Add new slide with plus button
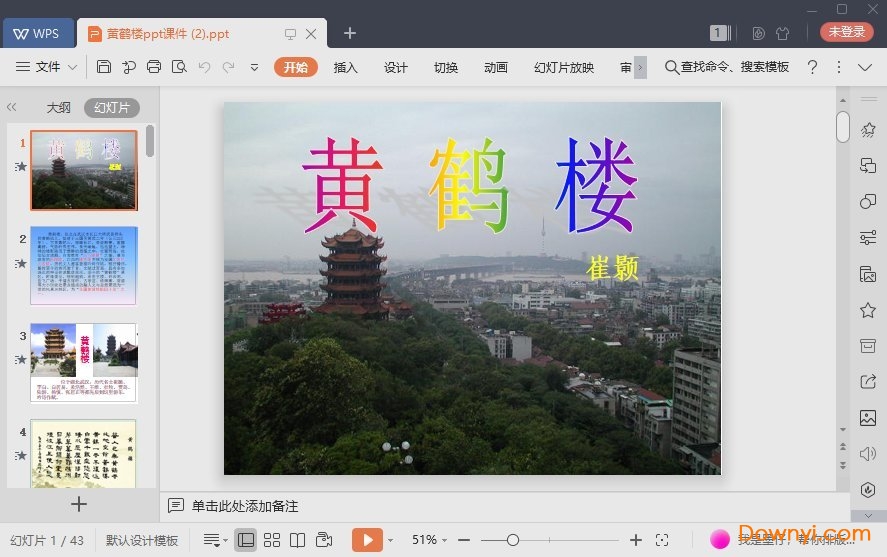 click(x=79, y=504)
